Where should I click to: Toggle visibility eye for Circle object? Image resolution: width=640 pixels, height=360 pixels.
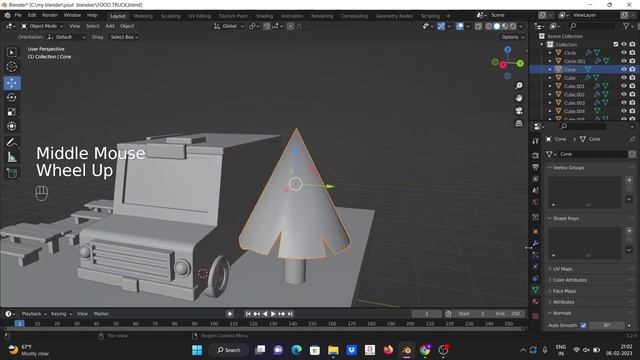pos(624,53)
